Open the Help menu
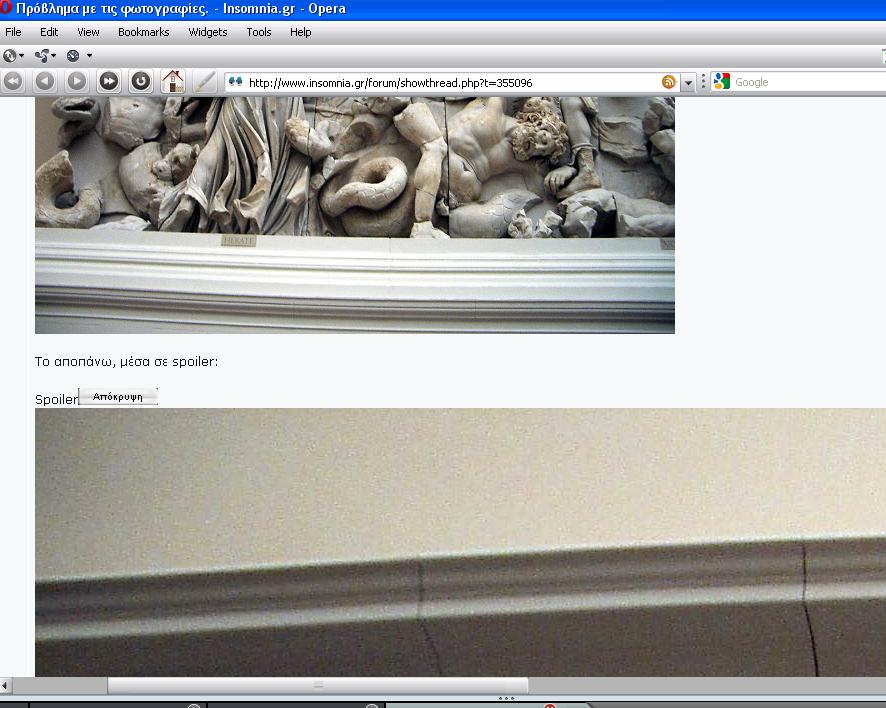 [301, 32]
